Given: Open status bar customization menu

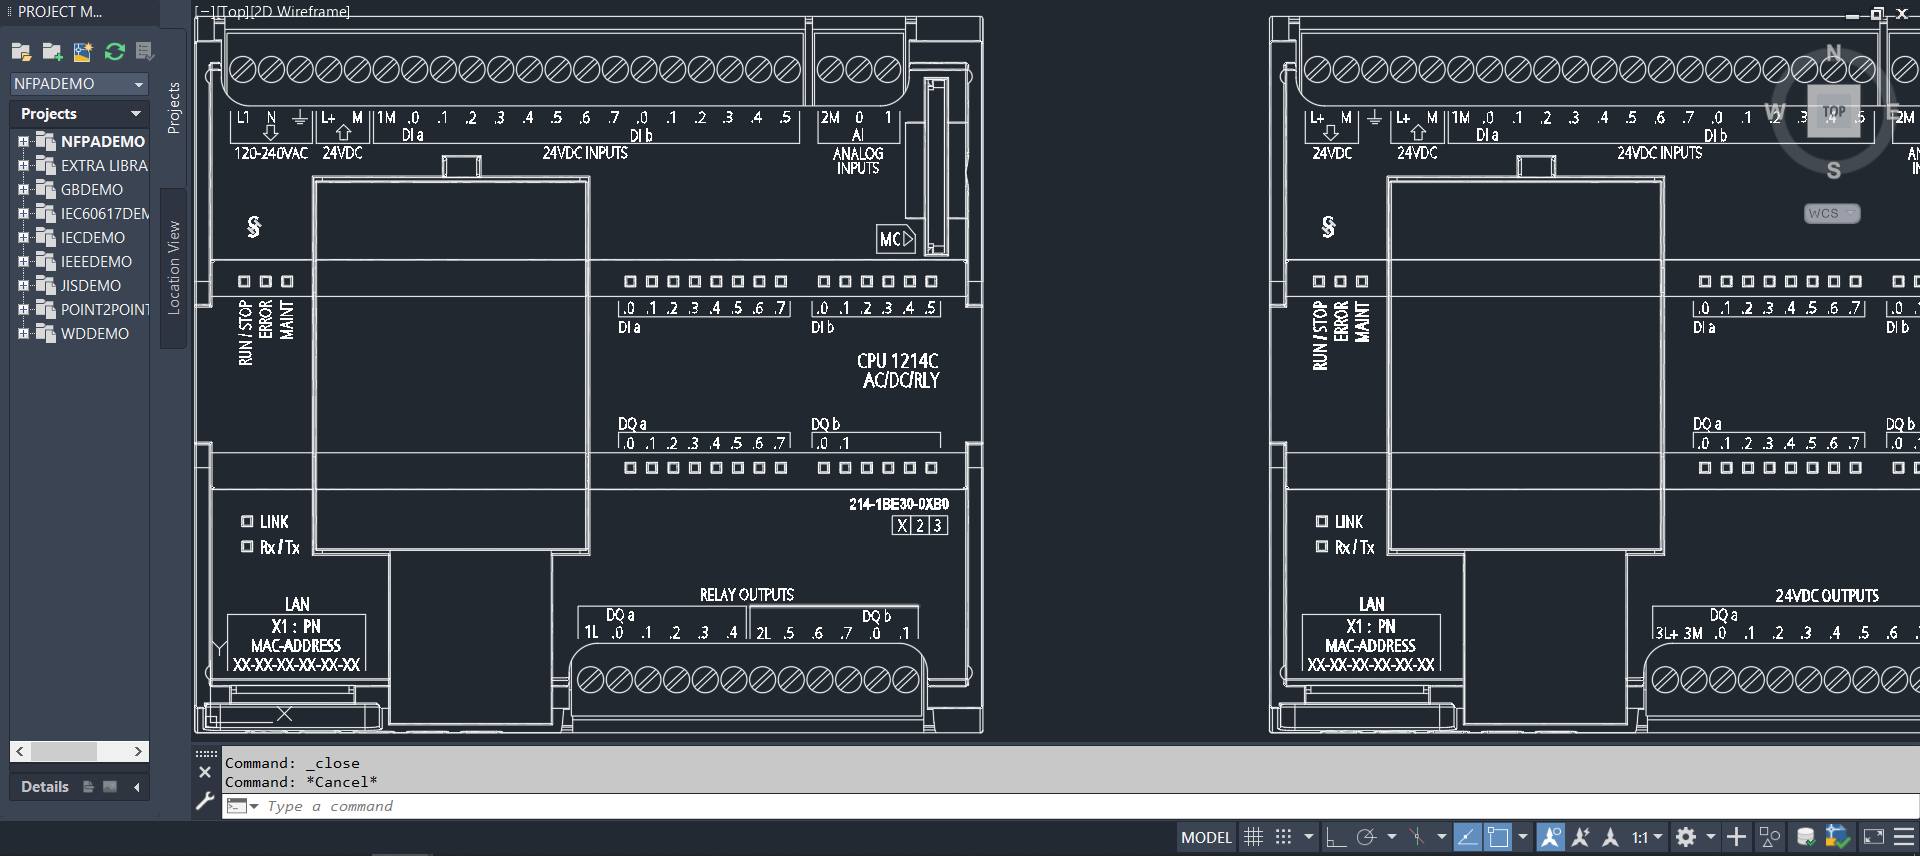Looking at the screenshot, I should click(x=1905, y=838).
